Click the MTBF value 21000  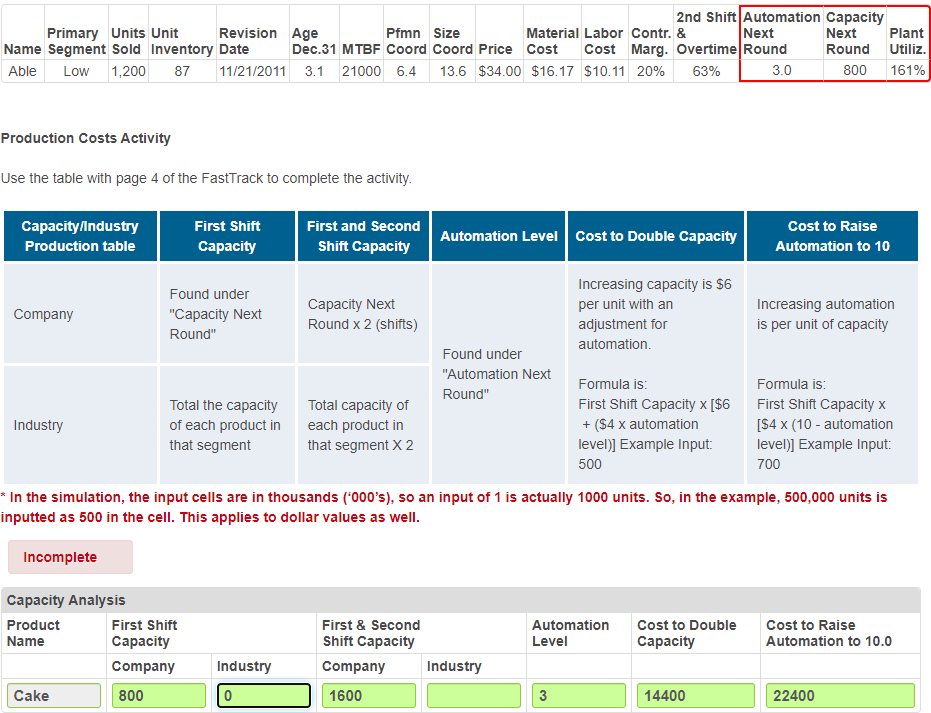coord(361,71)
